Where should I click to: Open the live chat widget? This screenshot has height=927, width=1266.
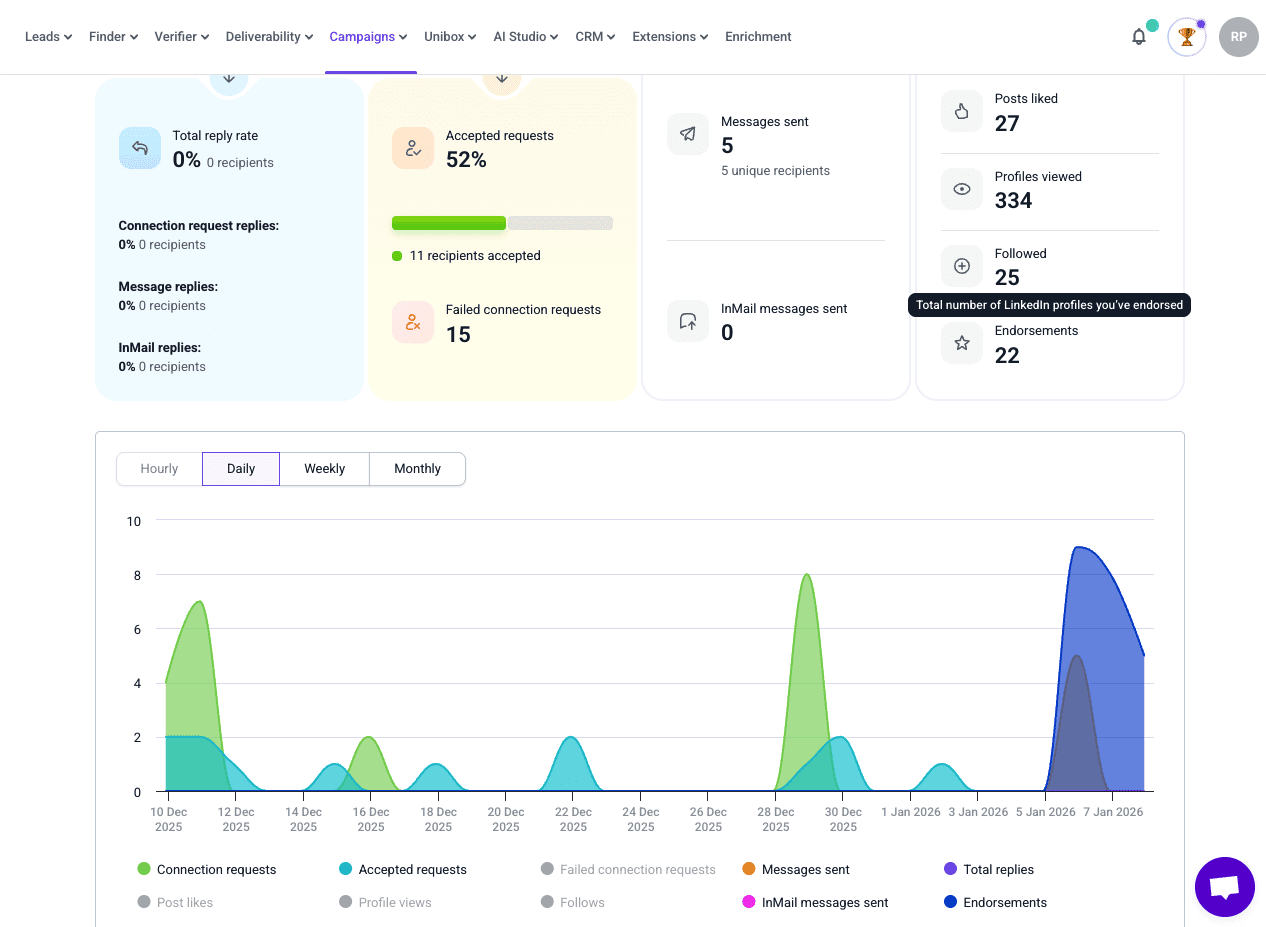tap(1224, 886)
